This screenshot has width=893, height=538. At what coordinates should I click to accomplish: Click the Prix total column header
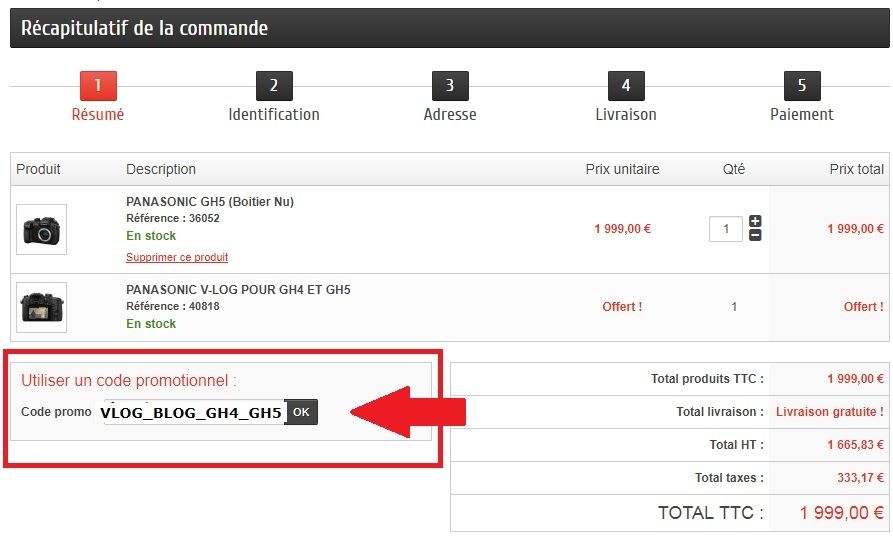857,169
